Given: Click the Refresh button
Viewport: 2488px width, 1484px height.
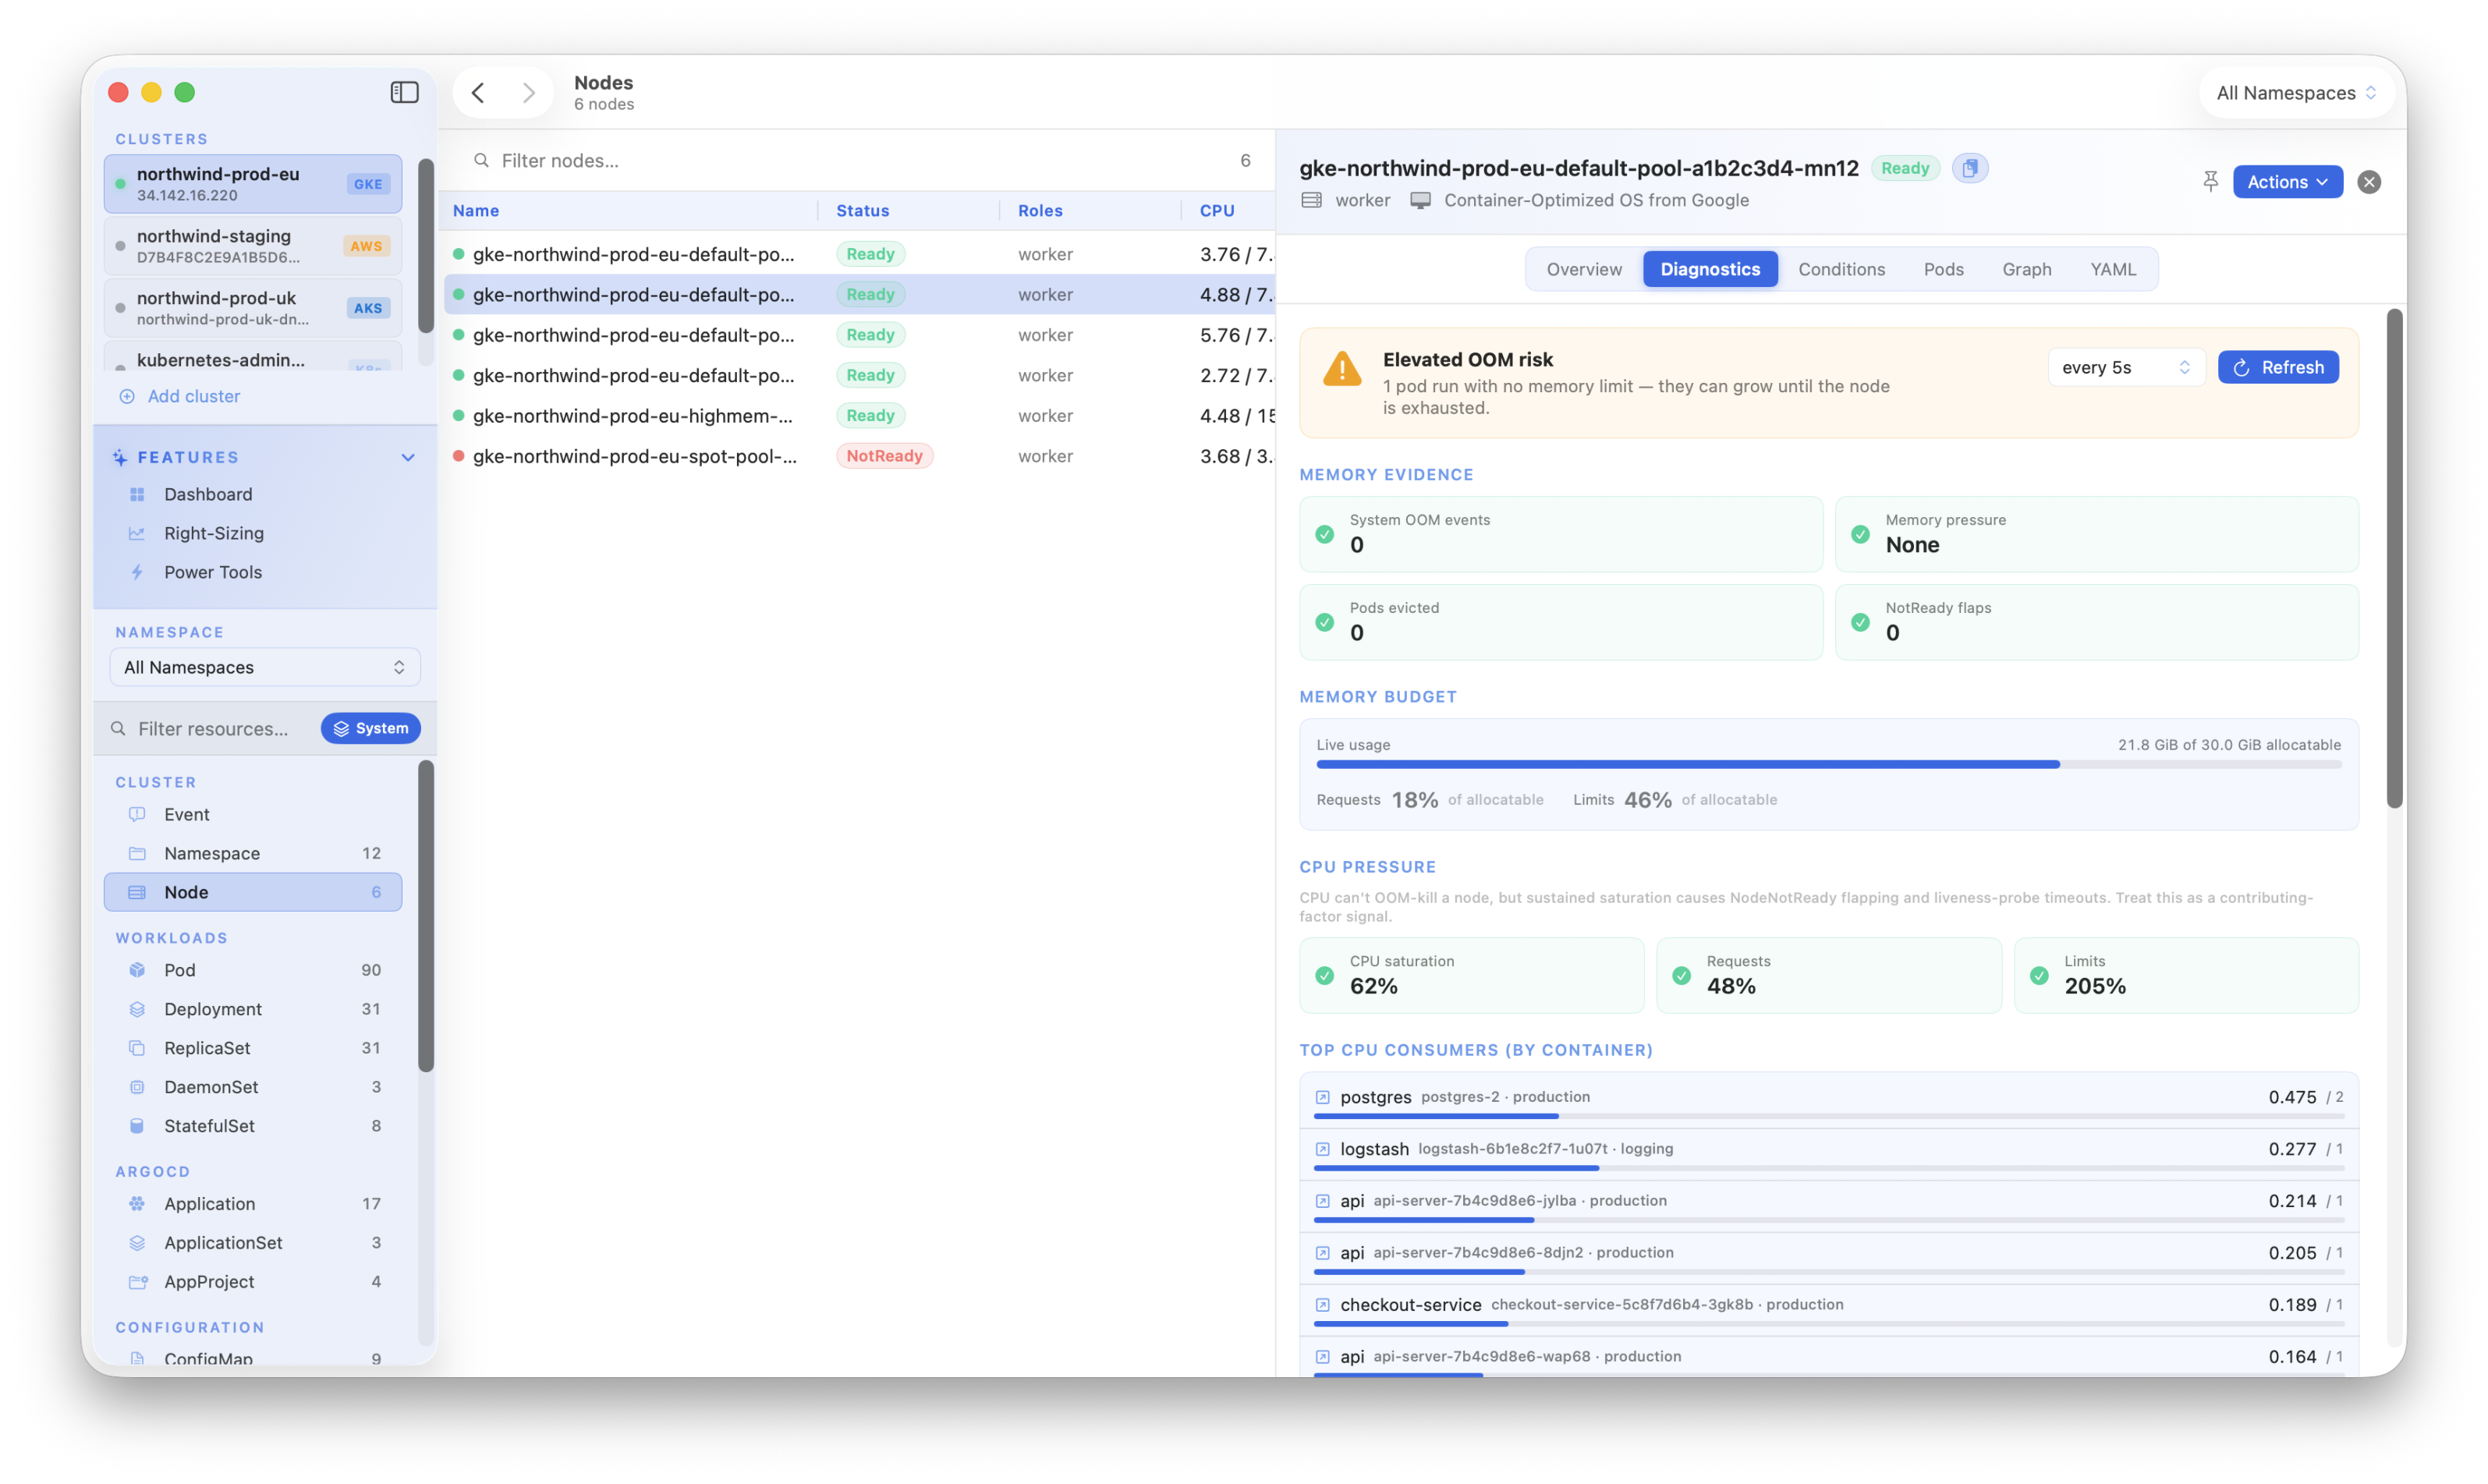Looking at the screenshot, I should click(x=2278, y=367).
